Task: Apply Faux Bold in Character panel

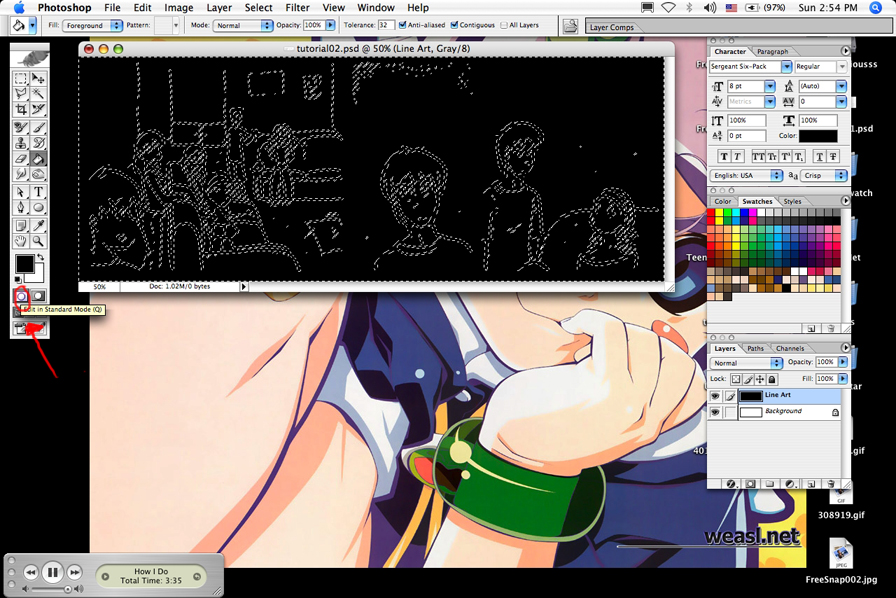Action: tap(724, 157)
